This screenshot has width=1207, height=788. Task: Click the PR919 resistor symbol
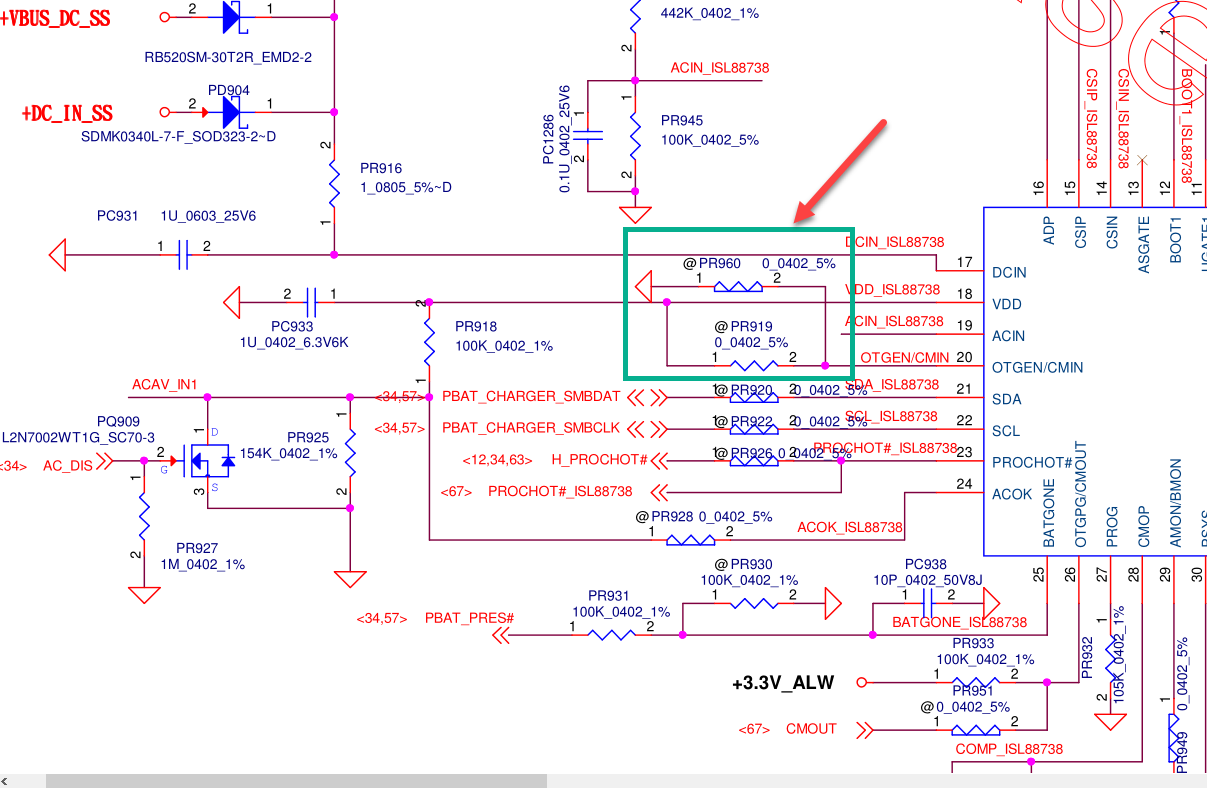coord(755,365)
